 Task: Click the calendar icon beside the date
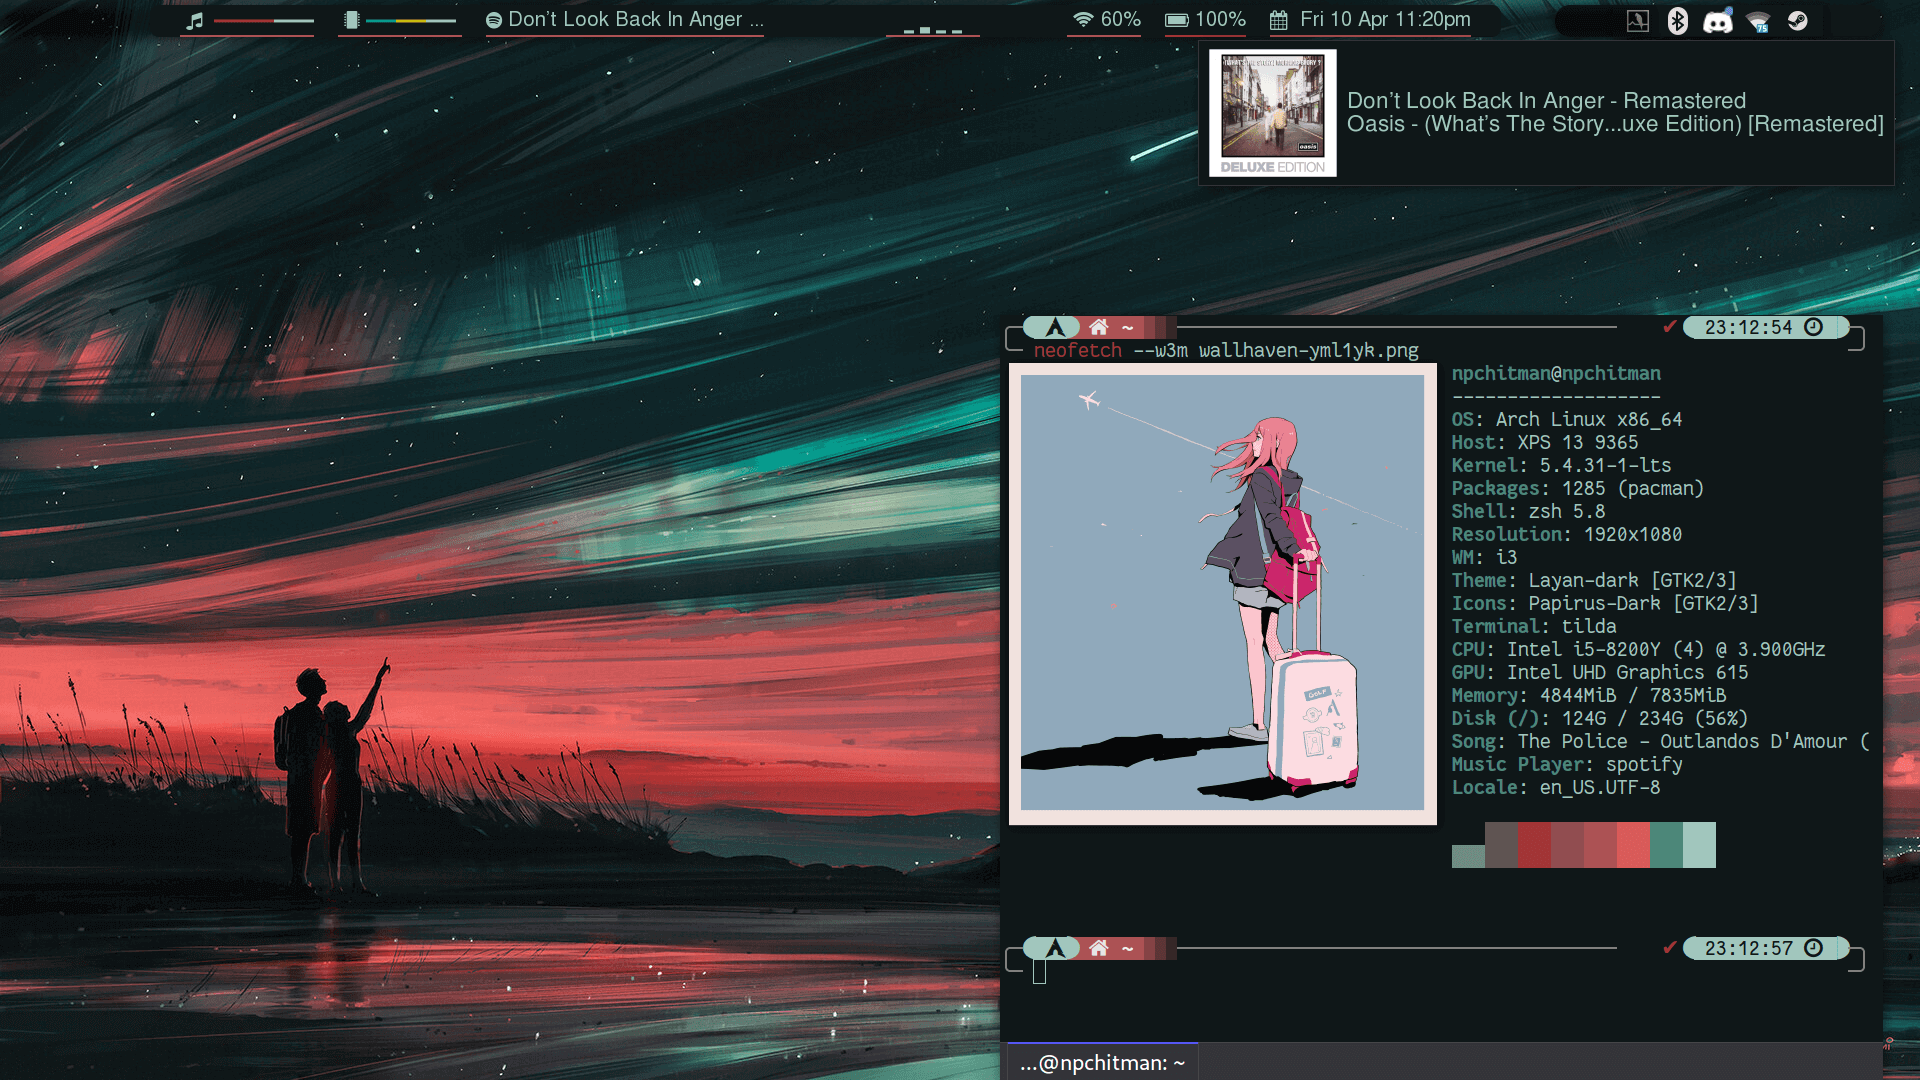pos(1278,19)
